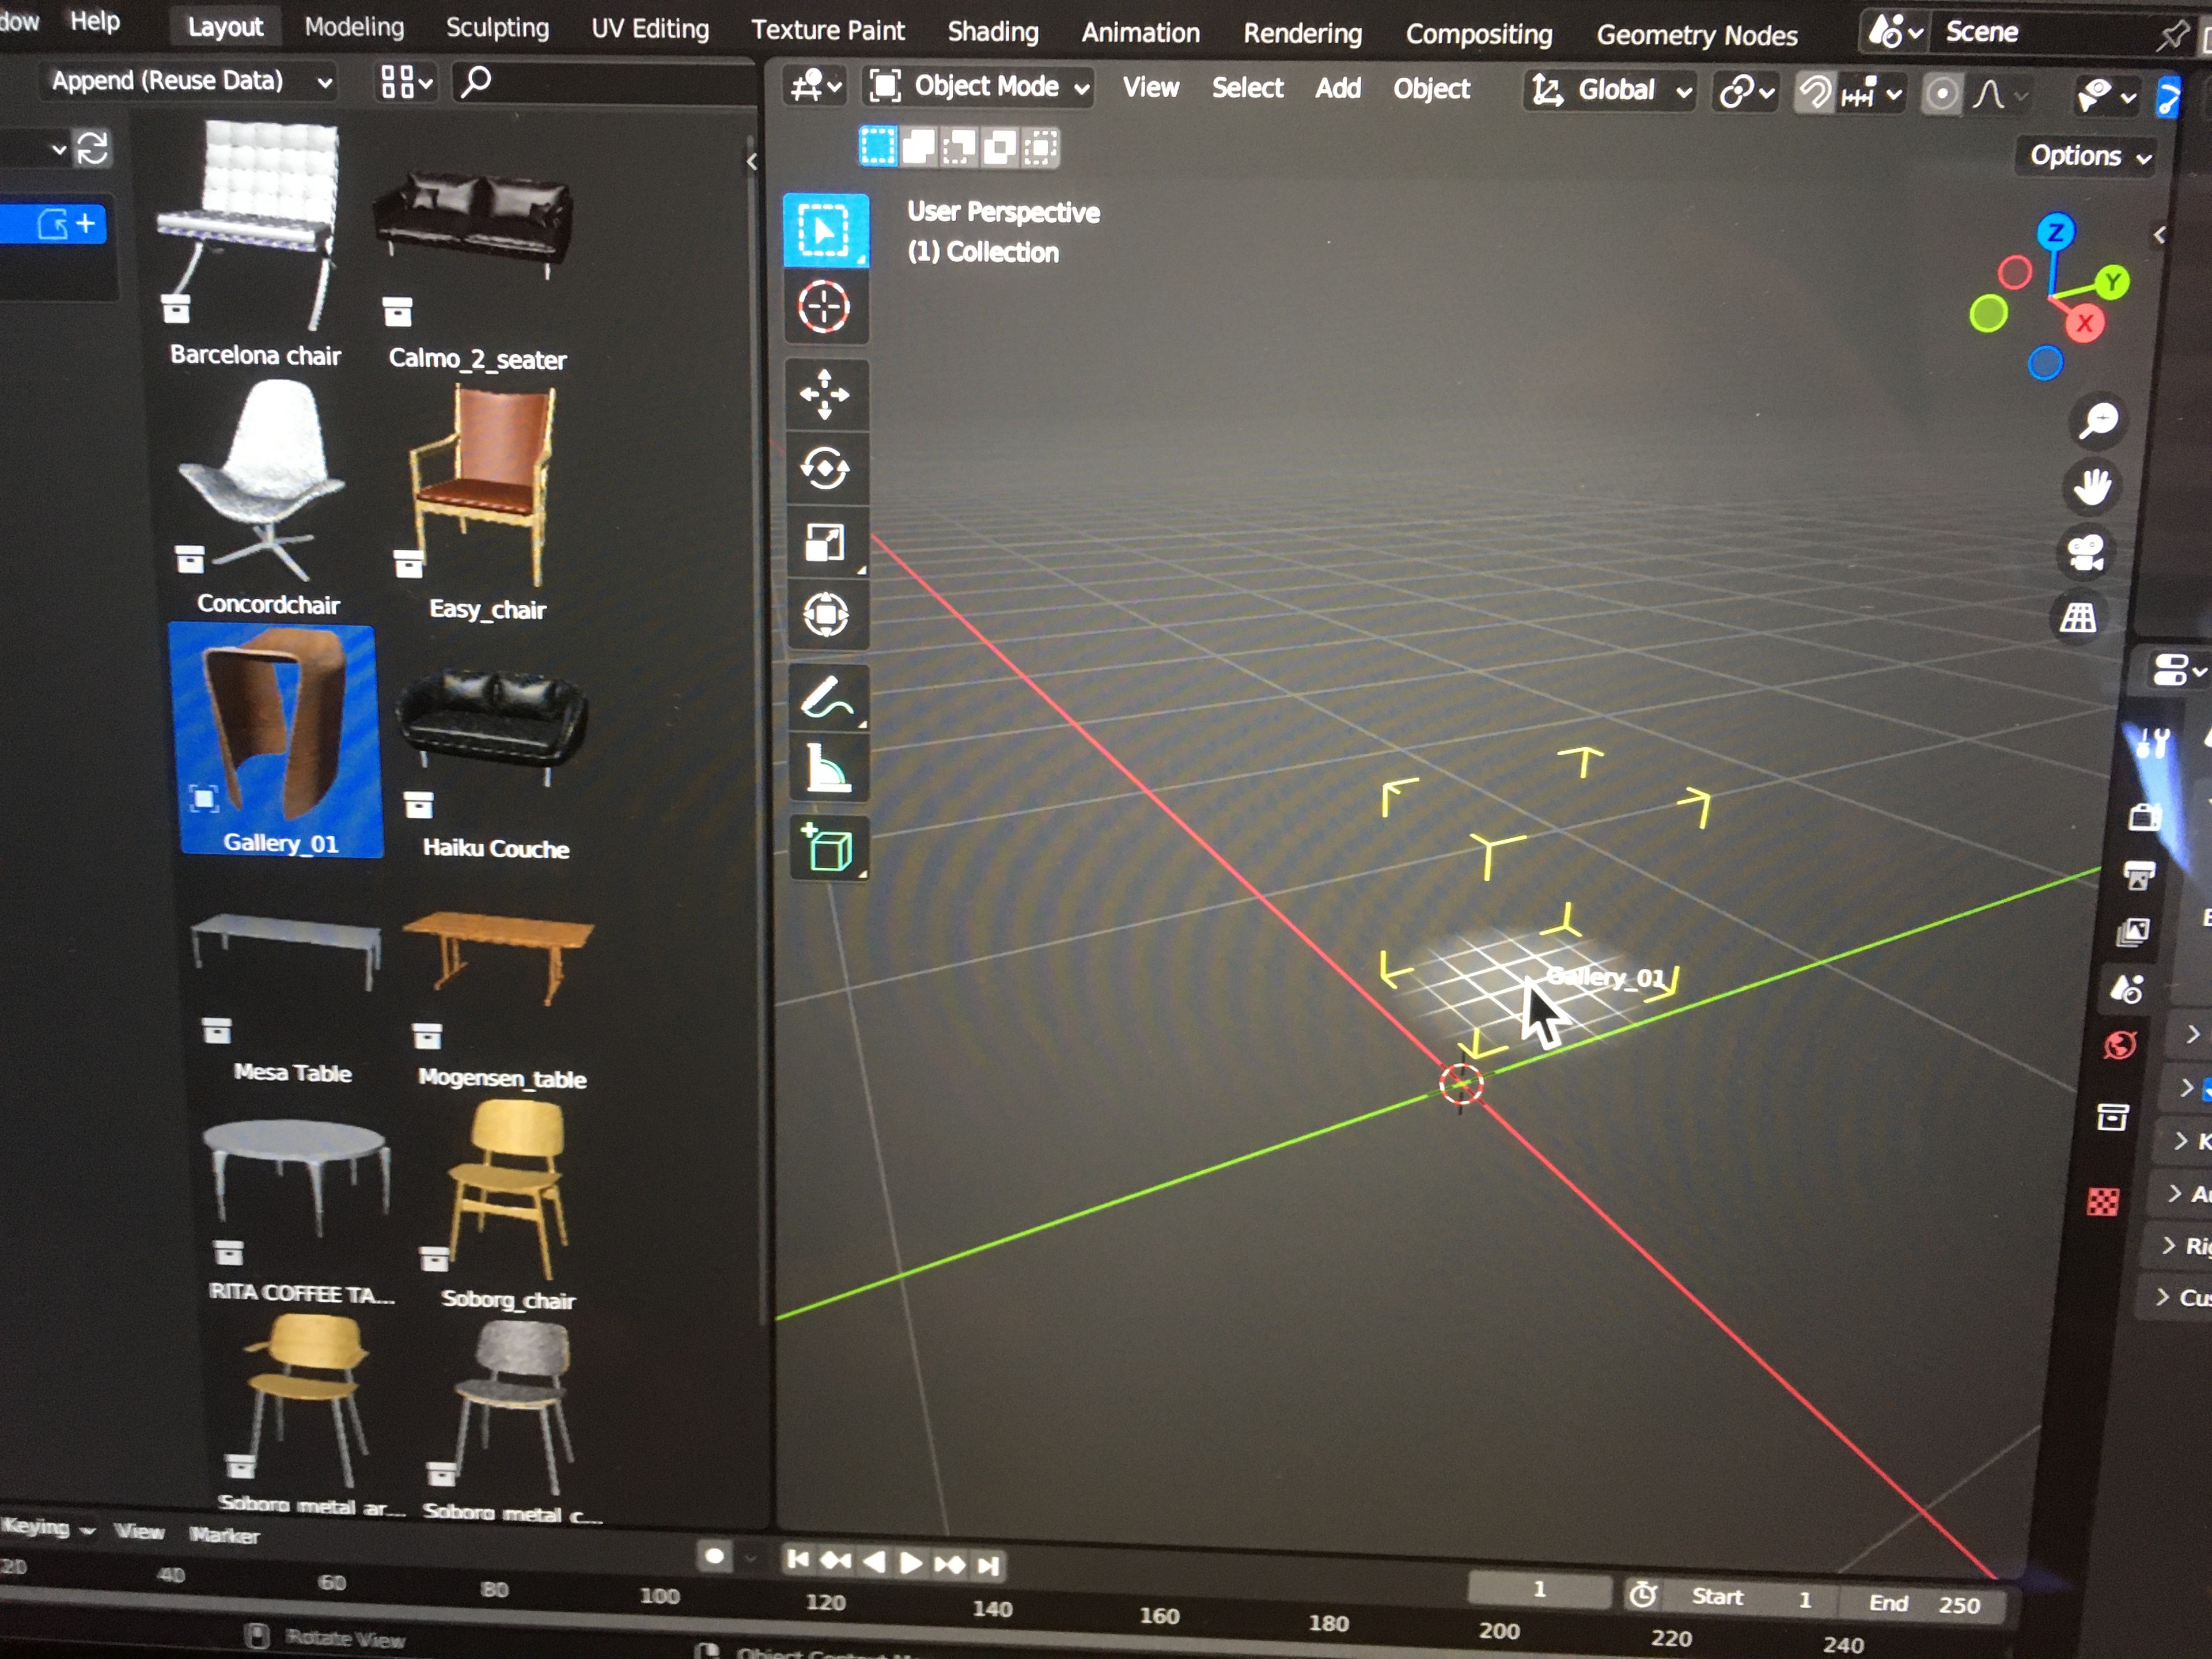The width and height of the screenshot is (2212, 1659).
Task: Activate the 3D Cursor tool
Action: click(x=823, y=306)
